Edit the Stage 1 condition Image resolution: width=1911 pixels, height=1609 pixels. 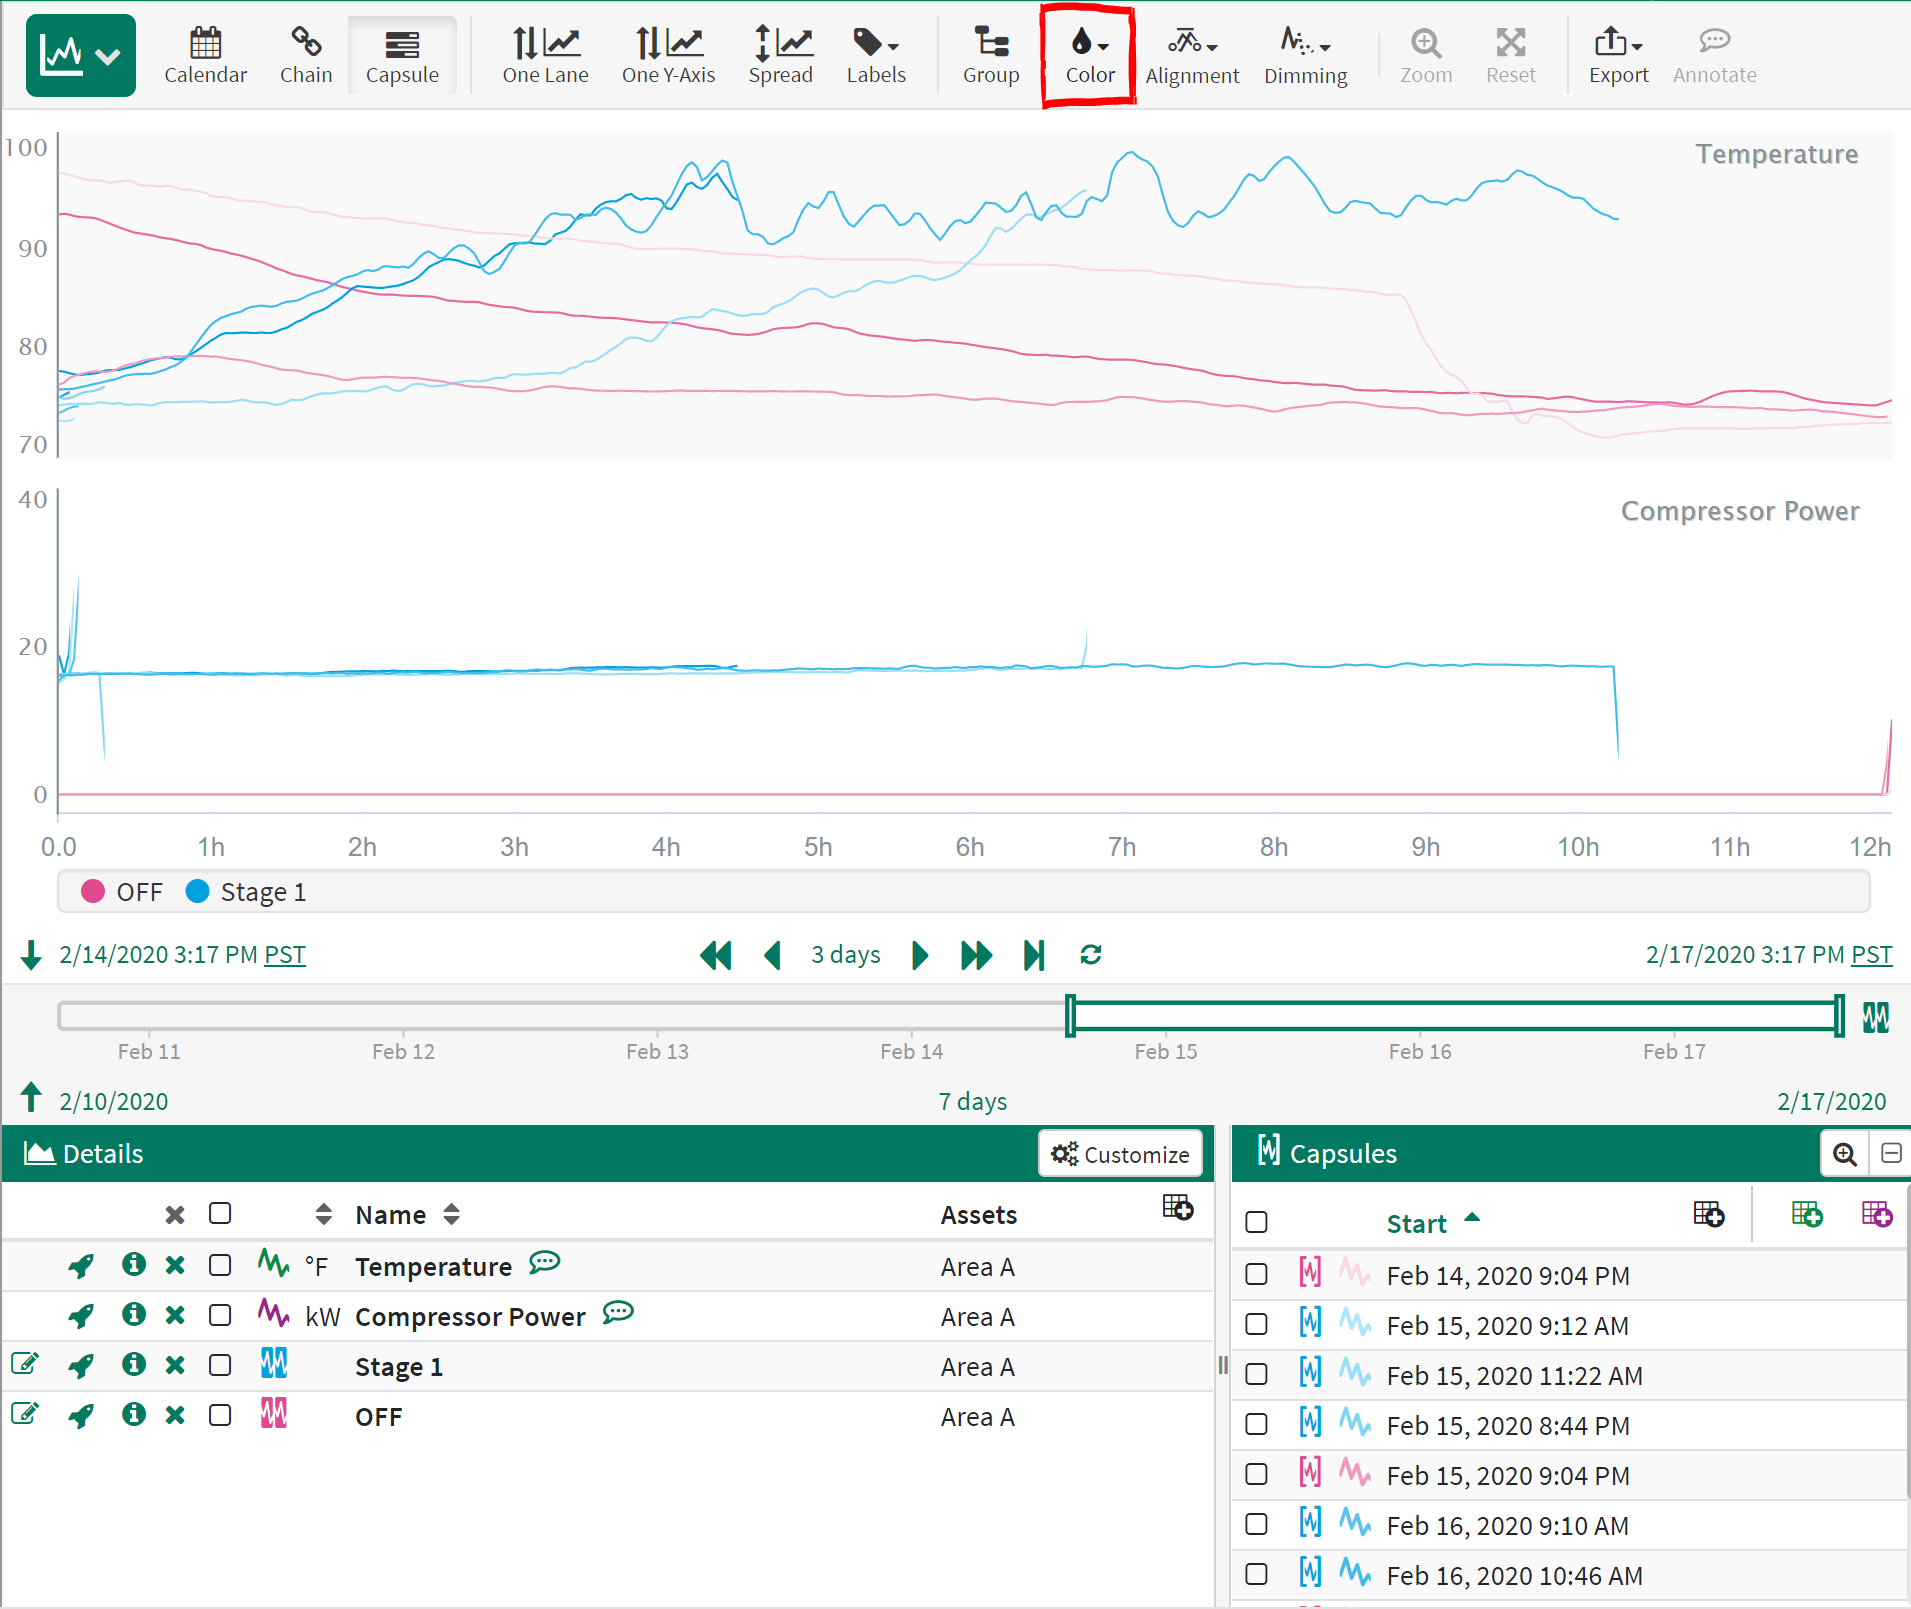coord(25,1365)
